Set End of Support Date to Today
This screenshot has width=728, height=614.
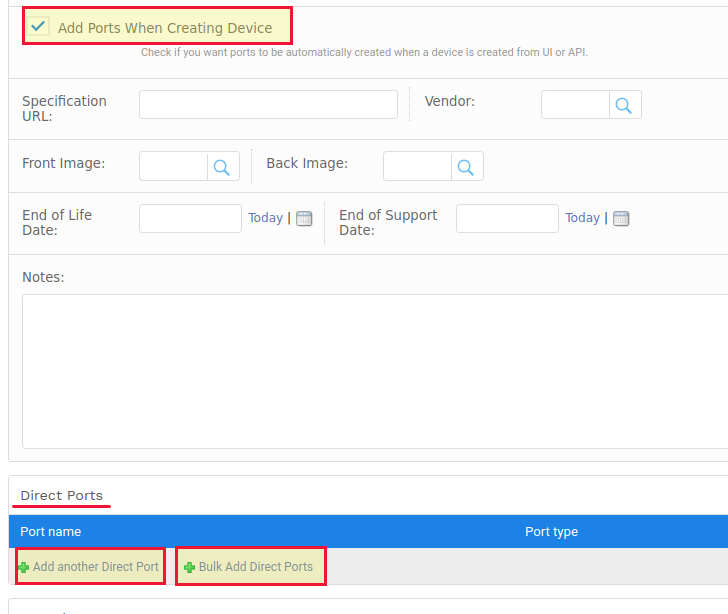[582, 217]
